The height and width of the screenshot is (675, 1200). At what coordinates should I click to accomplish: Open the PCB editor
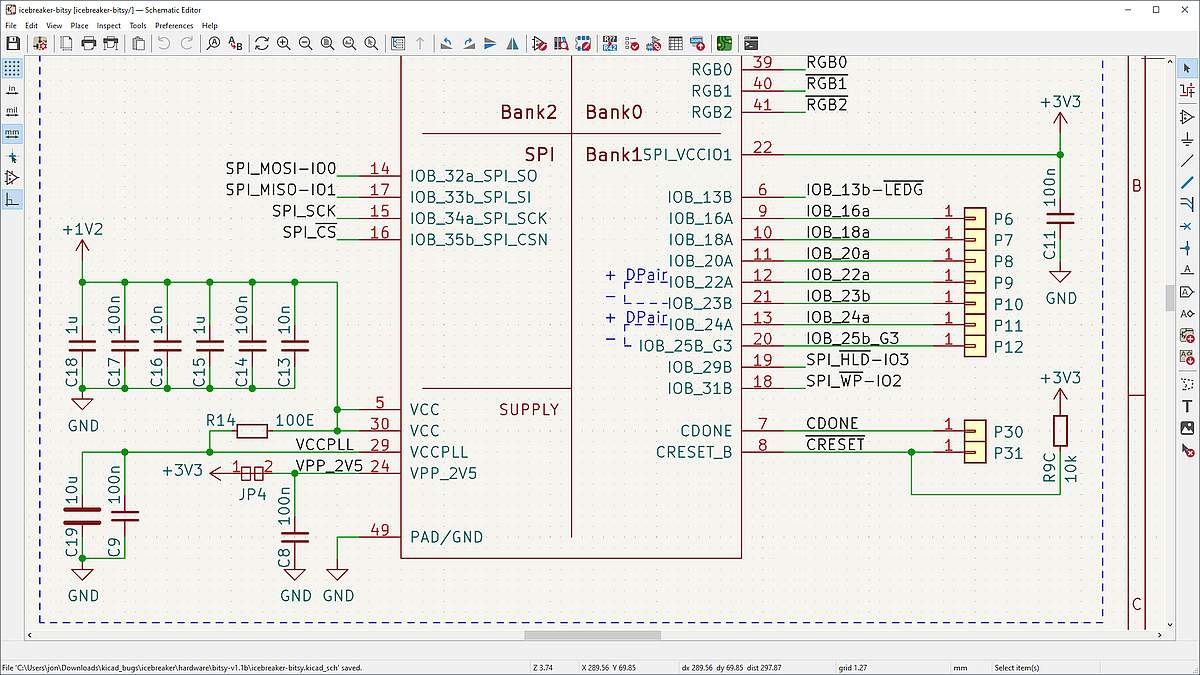coord(724,44)
